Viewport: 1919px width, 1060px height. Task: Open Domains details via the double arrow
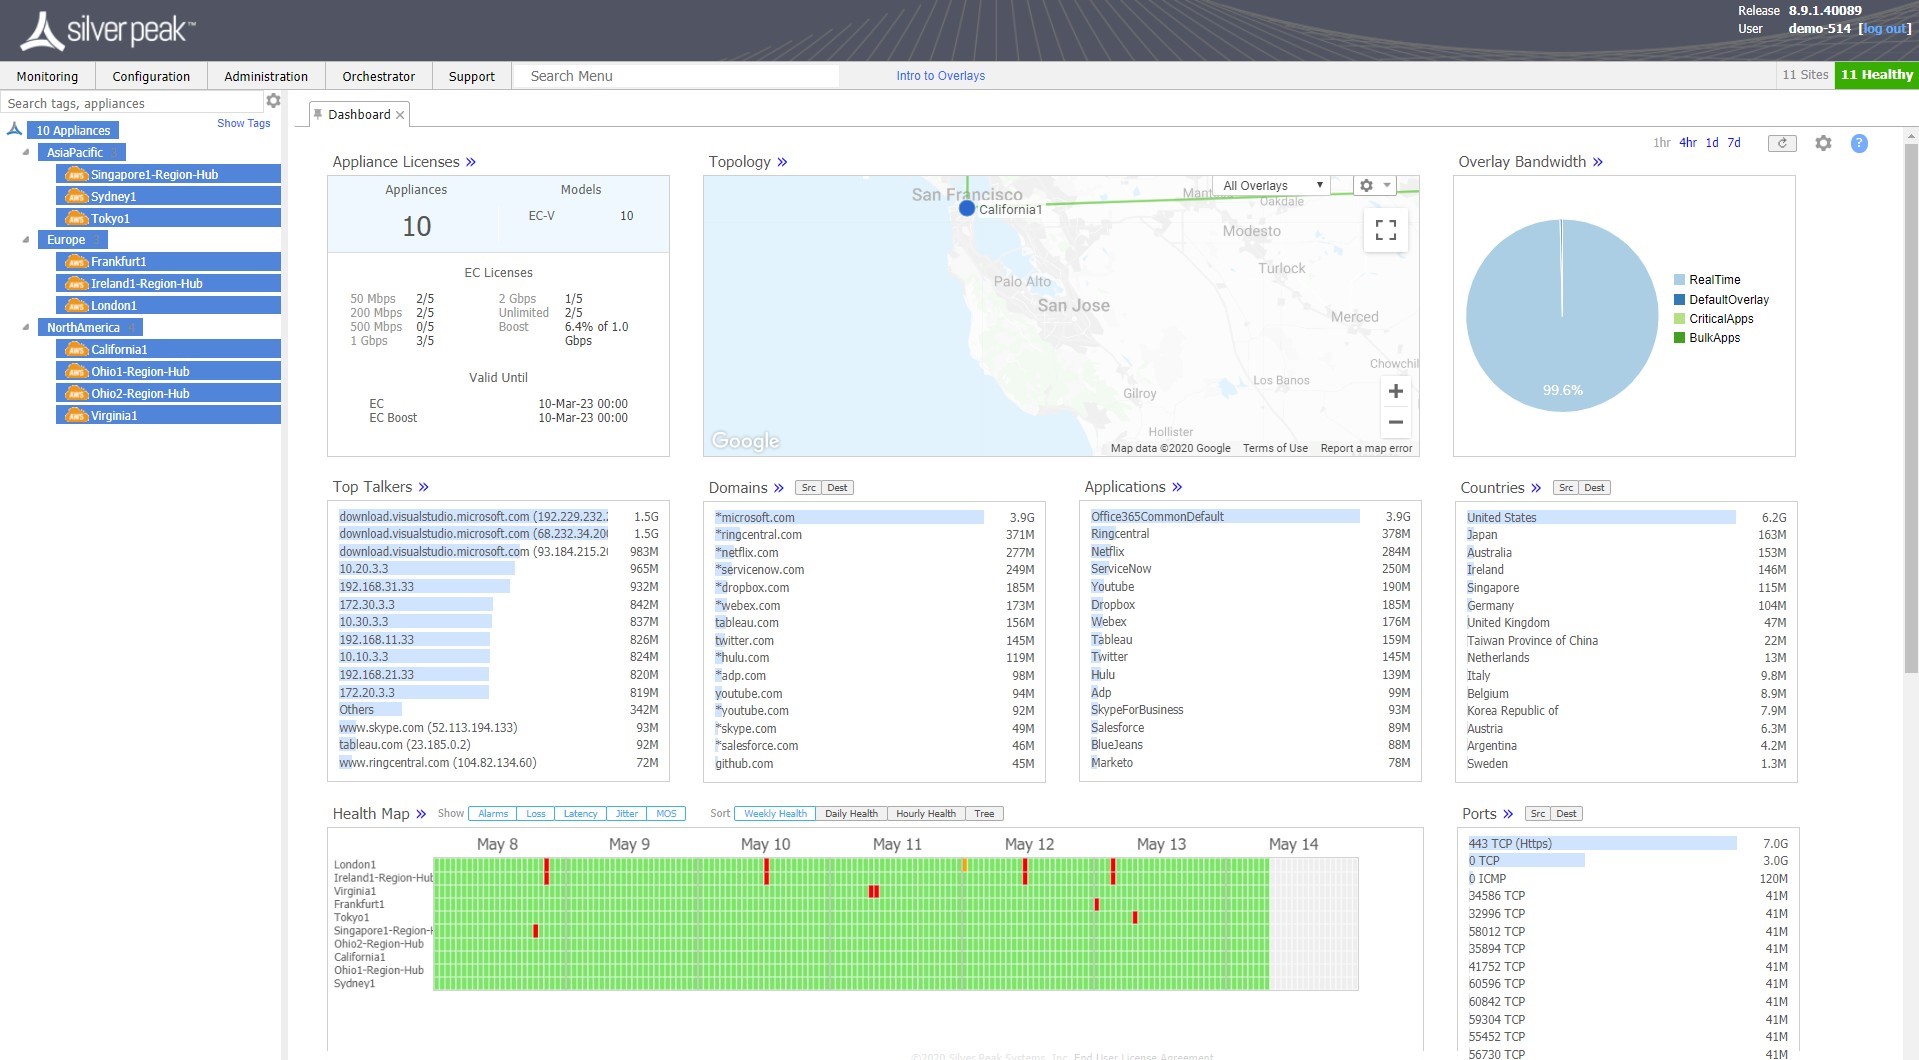[778, 488]
